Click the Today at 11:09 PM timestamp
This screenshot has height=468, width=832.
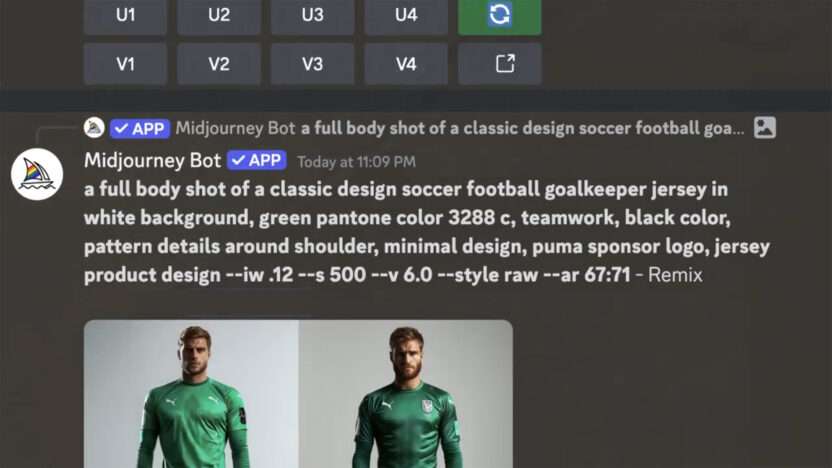[356, 162]
